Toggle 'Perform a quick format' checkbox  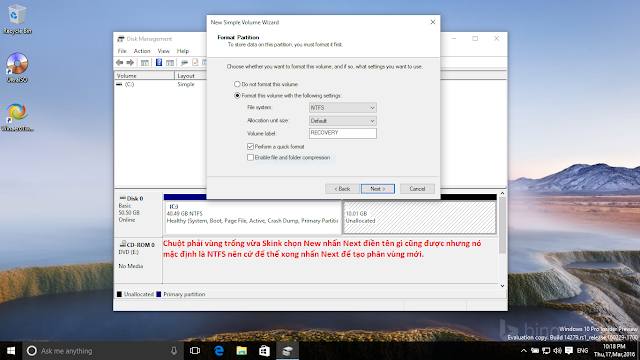coord(250,147)
